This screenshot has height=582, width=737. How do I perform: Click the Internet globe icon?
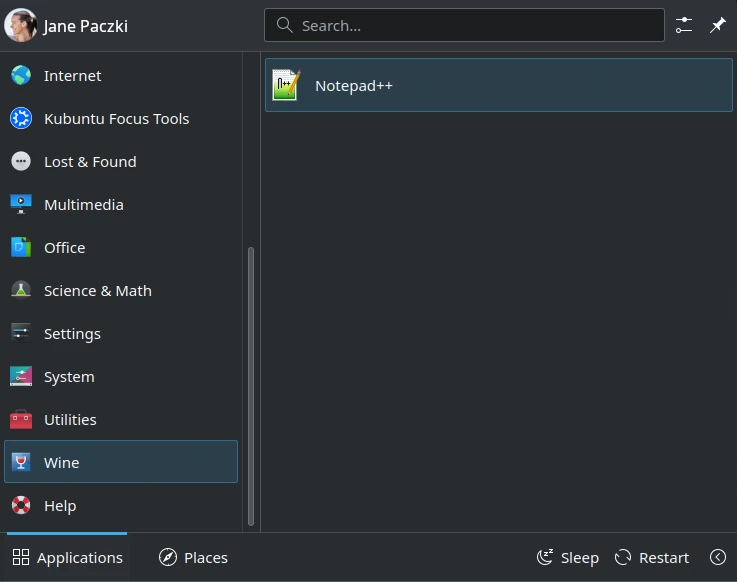point(21,76)
